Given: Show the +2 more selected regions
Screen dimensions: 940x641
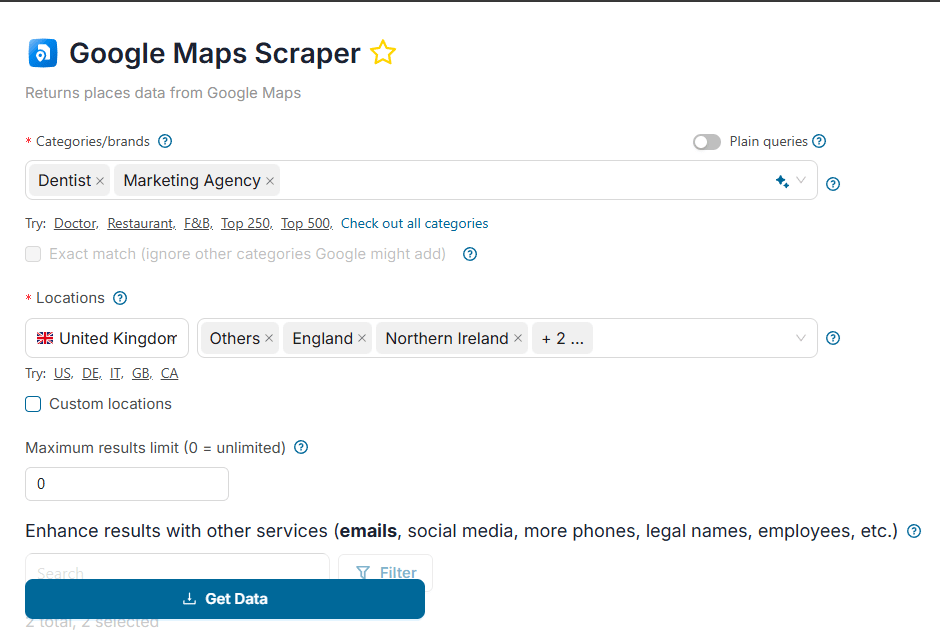Looking at the screenshot, I should coord(562,338).
